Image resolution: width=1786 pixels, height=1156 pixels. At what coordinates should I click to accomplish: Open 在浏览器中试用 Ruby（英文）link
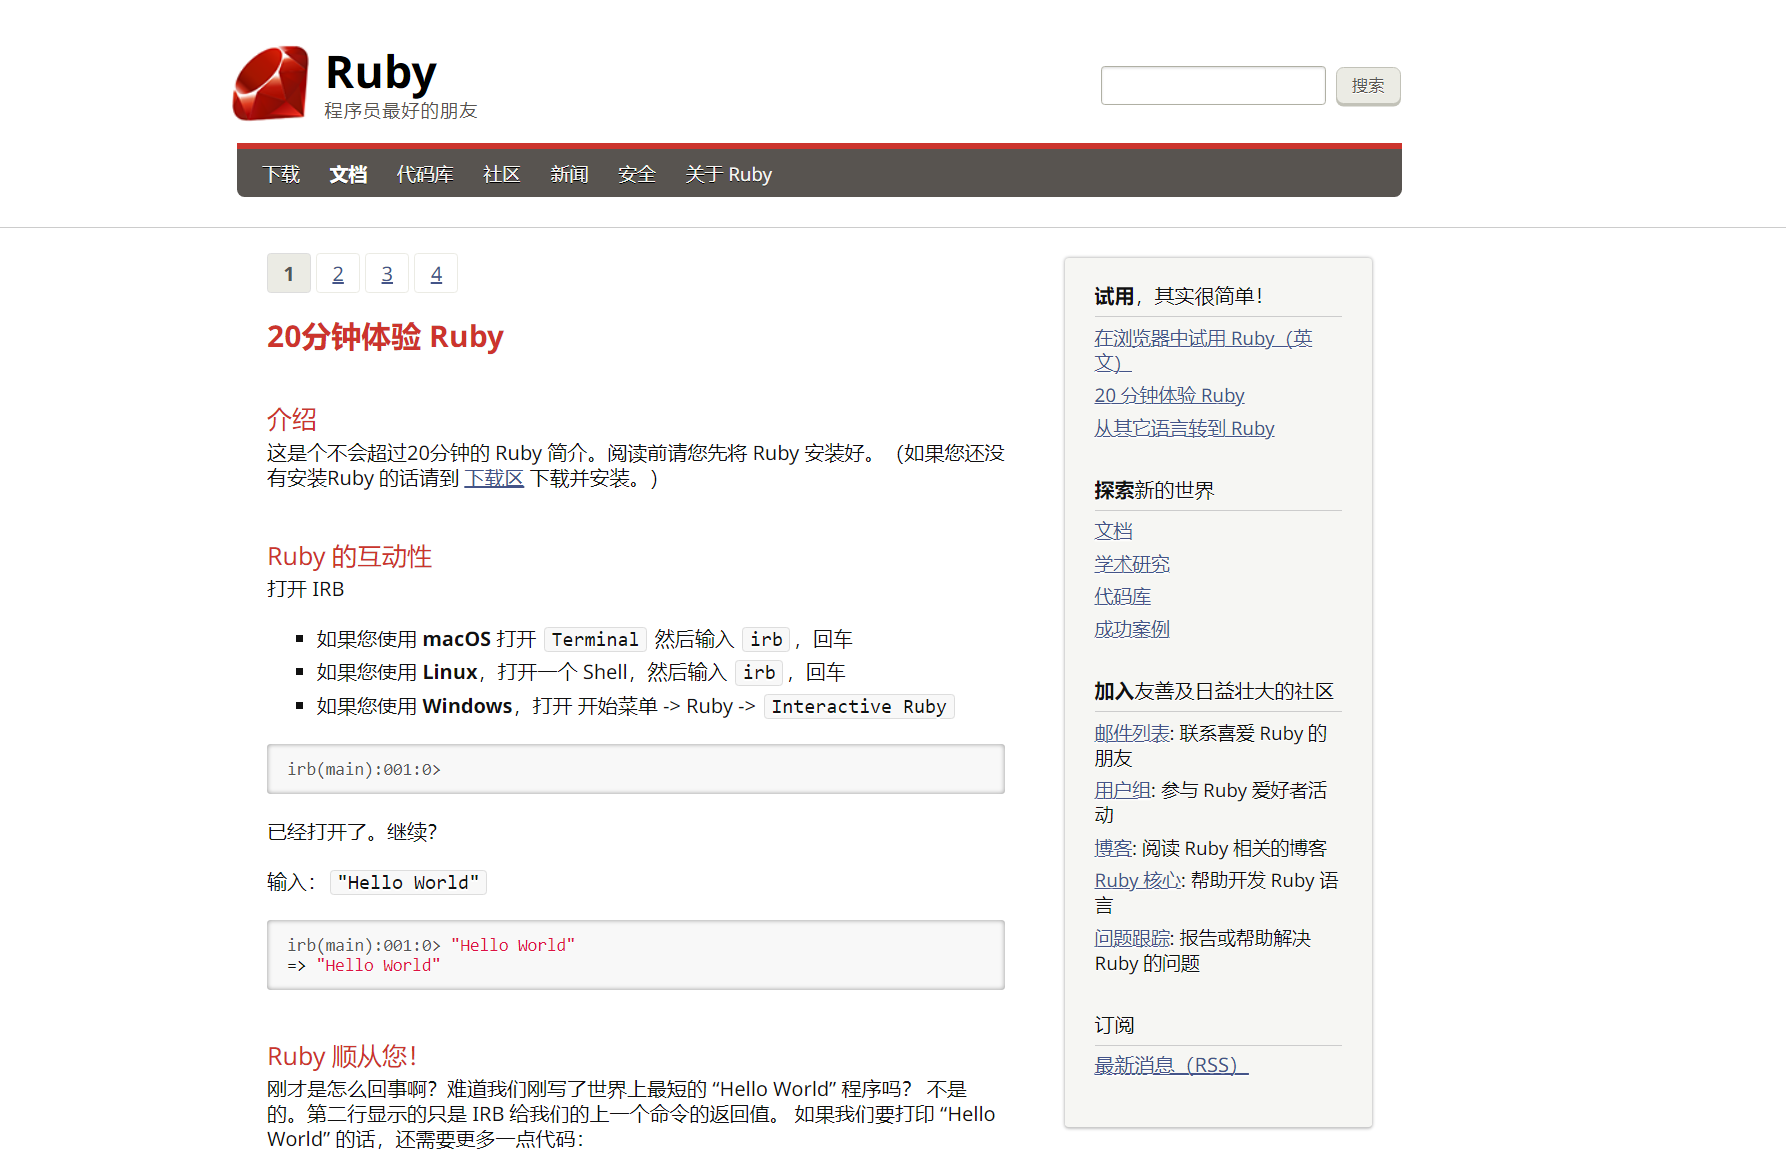tap(1203, 350)
